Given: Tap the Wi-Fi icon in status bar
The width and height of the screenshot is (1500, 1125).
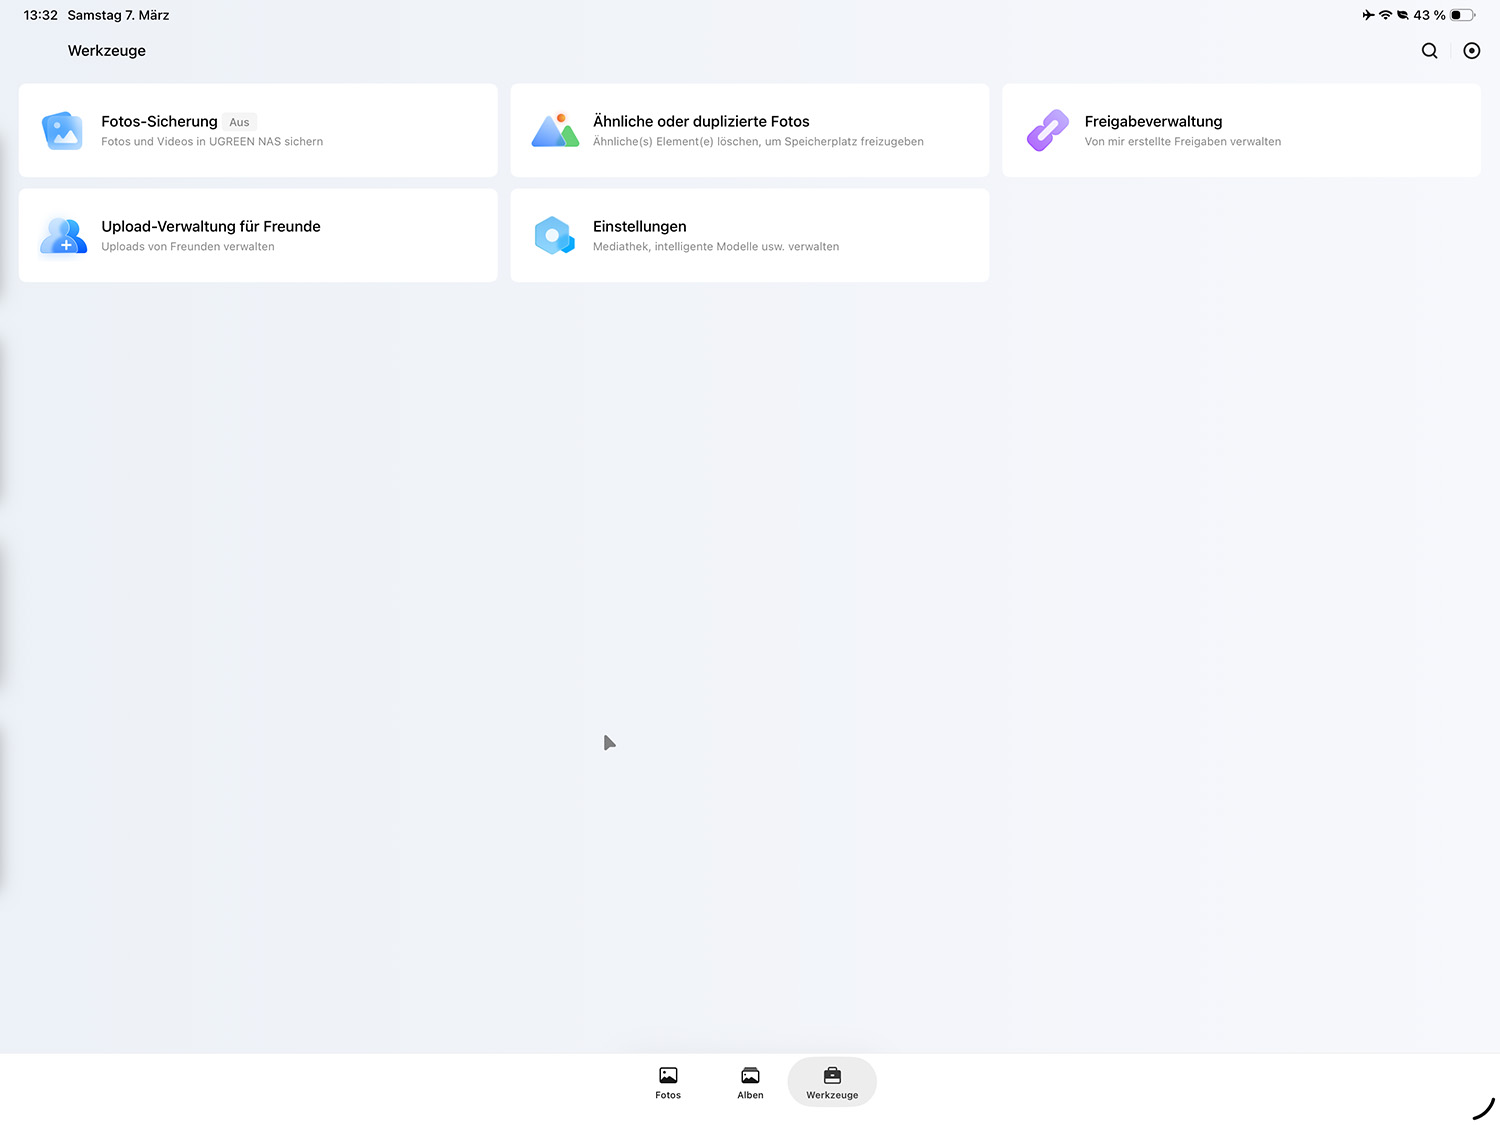Looking at the screenshot, I should [1385, 15].
